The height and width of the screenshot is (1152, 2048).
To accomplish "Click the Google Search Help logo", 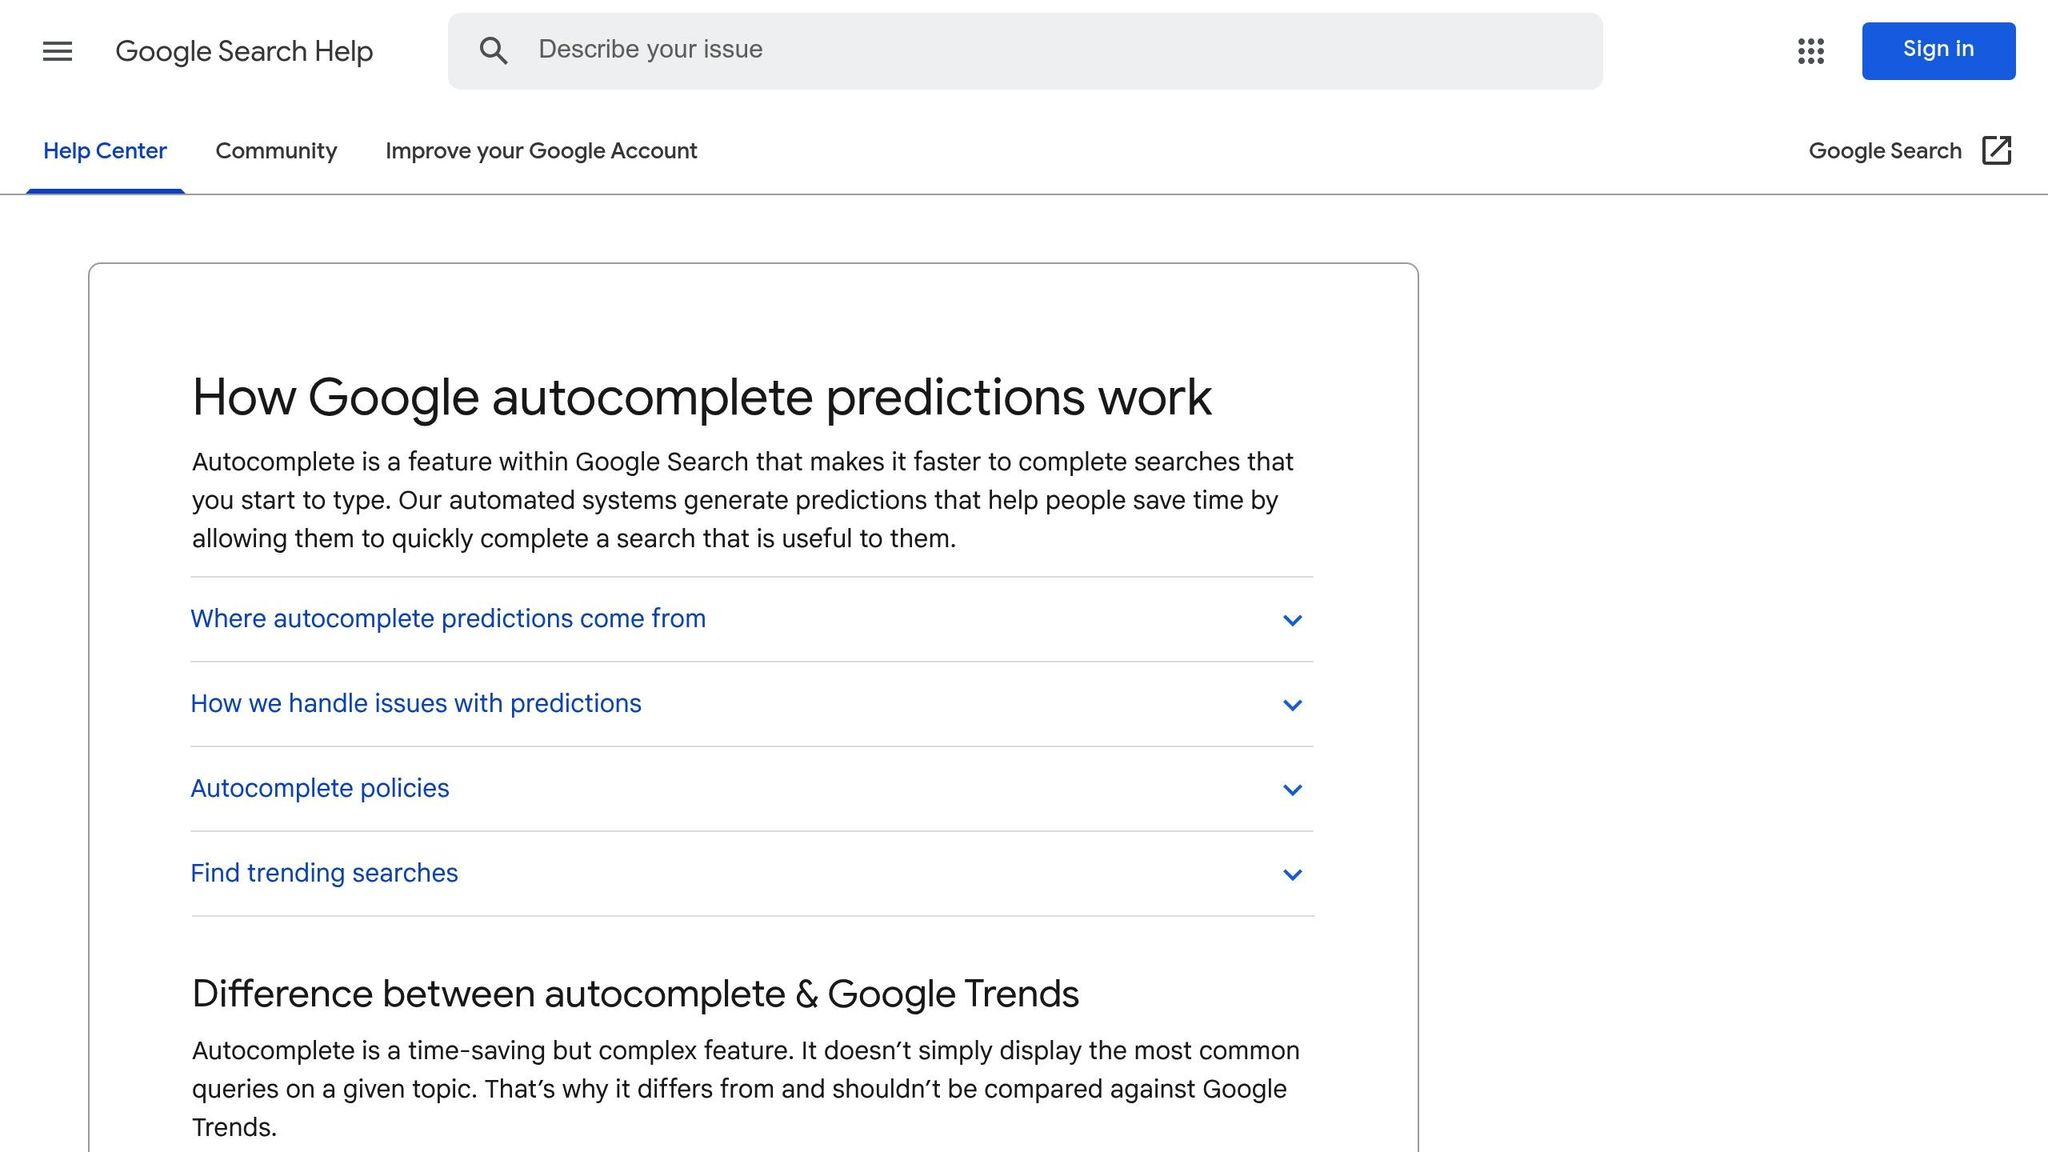I will point(245,51).
